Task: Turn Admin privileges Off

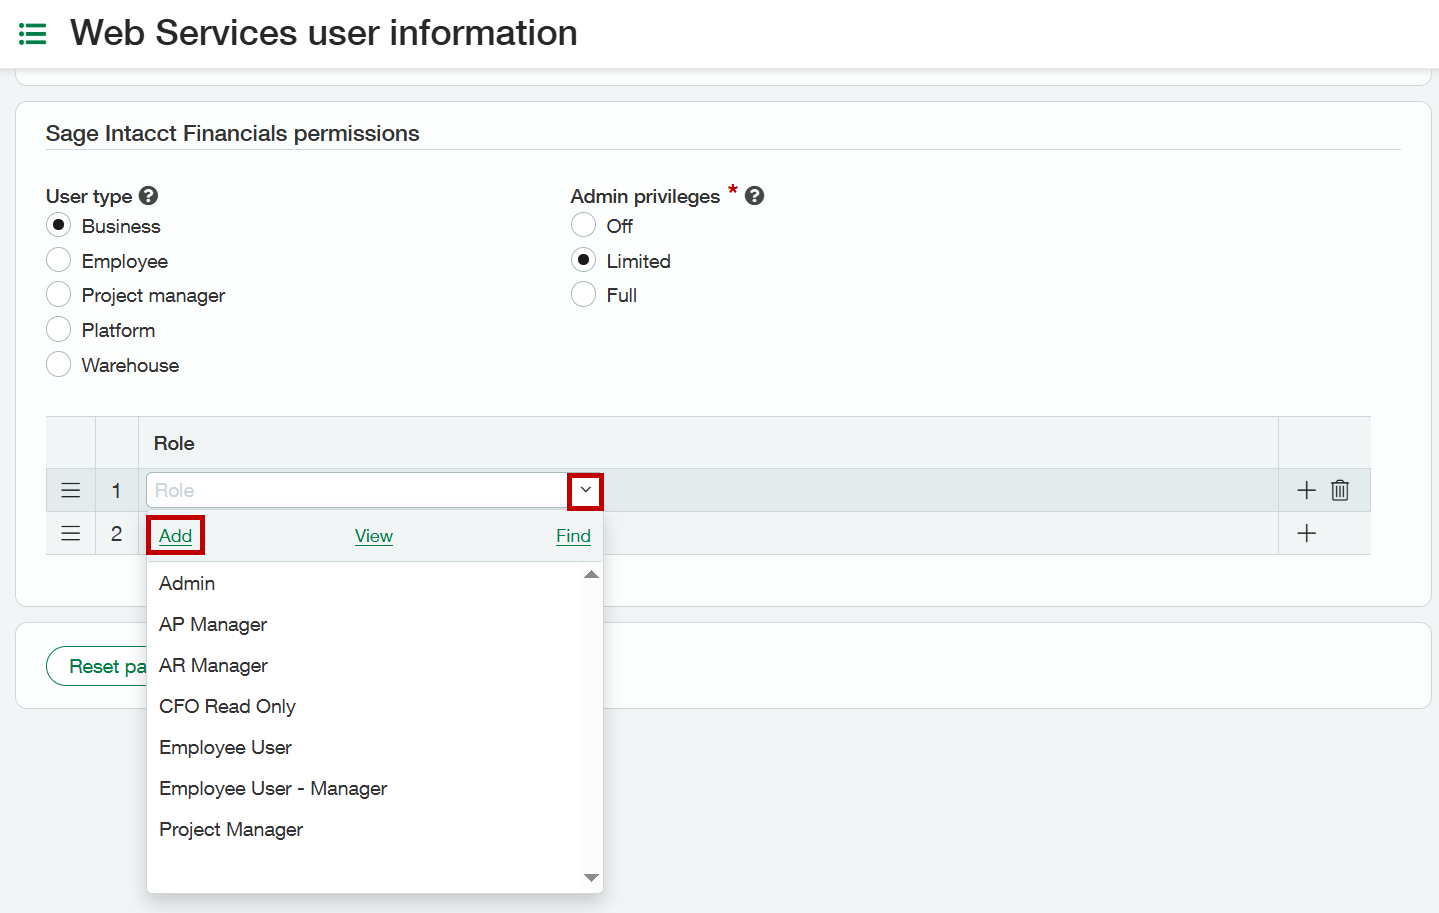Action: point(583,226)
